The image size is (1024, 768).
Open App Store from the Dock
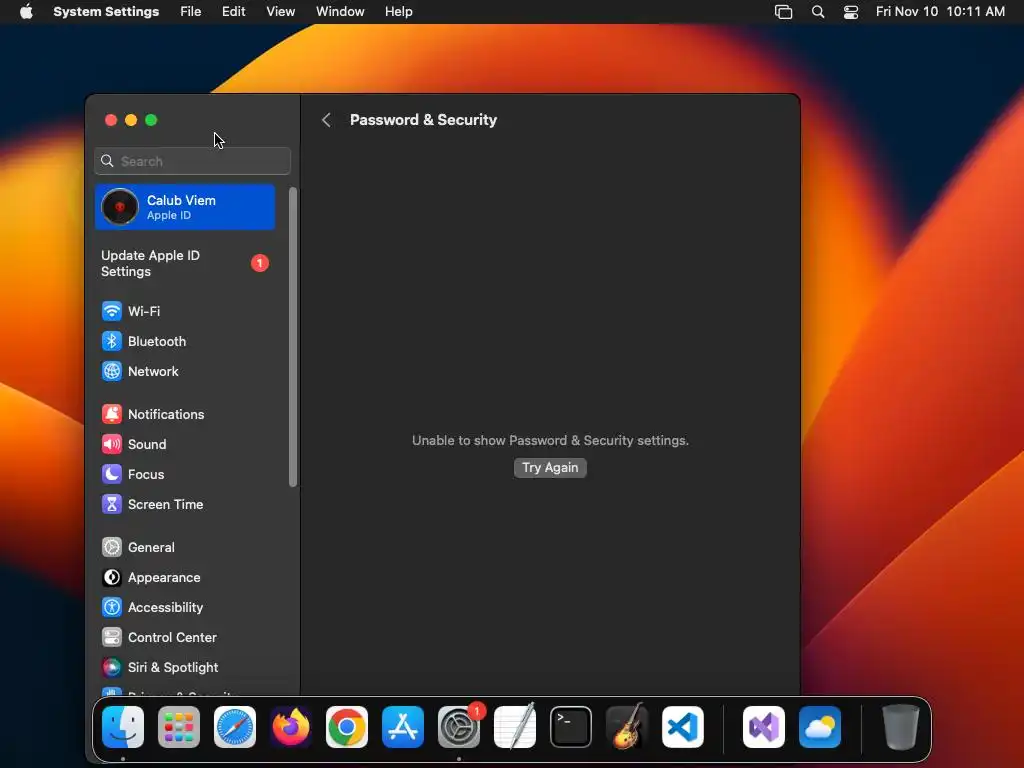click(403, 727)
